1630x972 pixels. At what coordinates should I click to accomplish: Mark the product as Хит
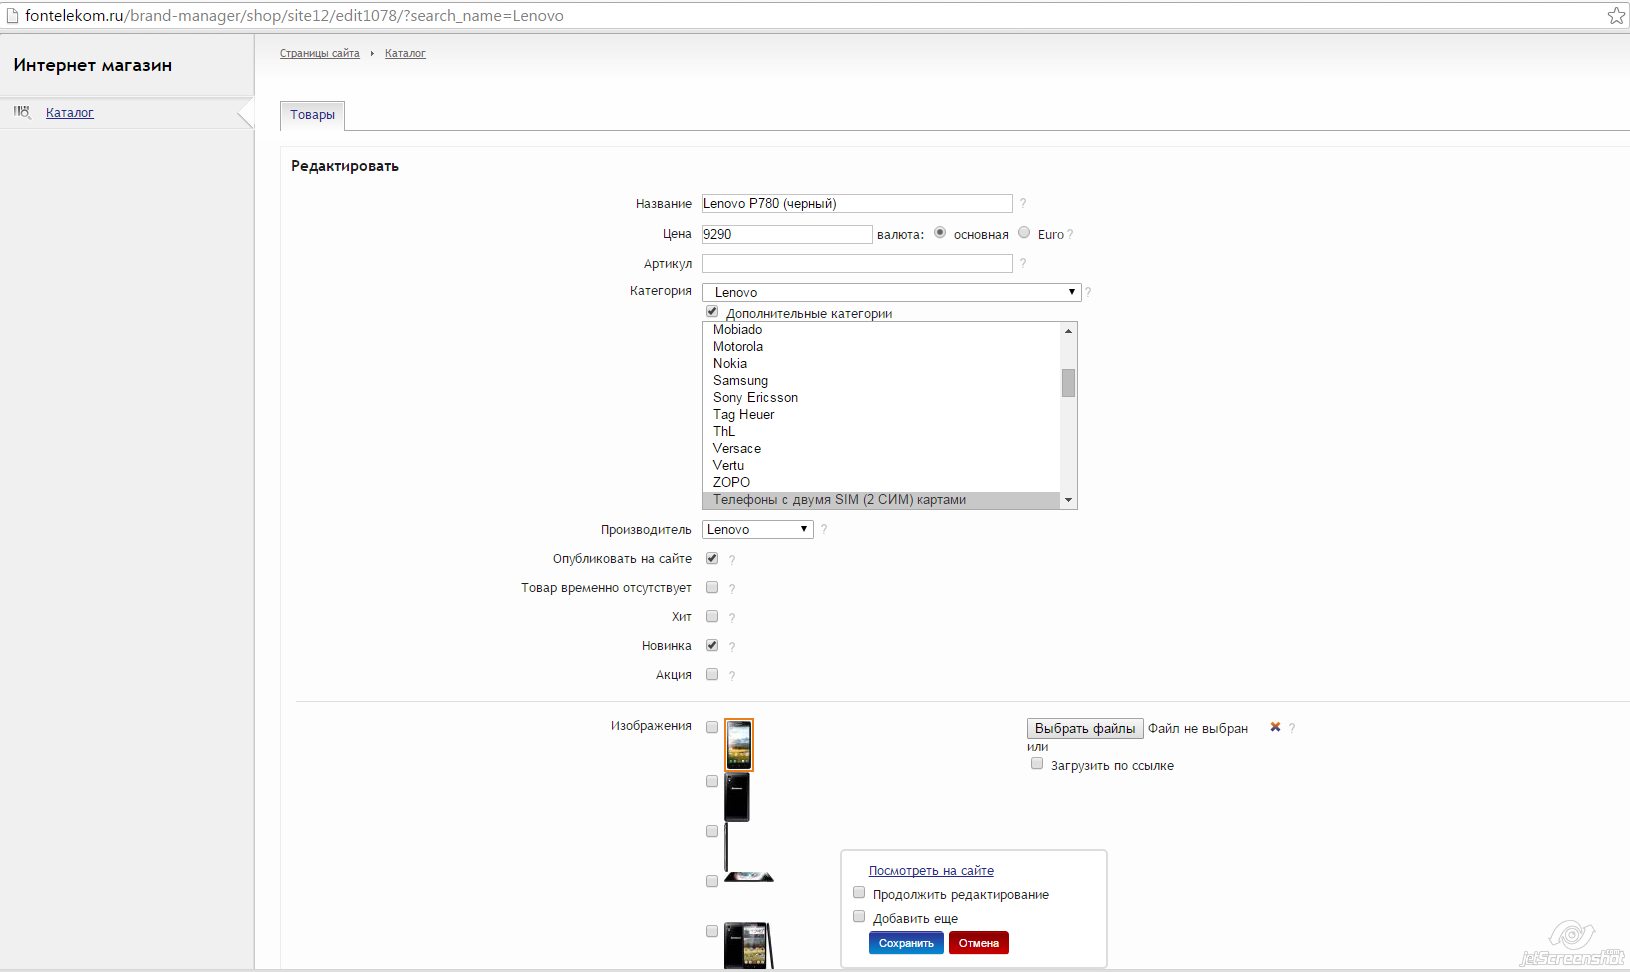712,616
